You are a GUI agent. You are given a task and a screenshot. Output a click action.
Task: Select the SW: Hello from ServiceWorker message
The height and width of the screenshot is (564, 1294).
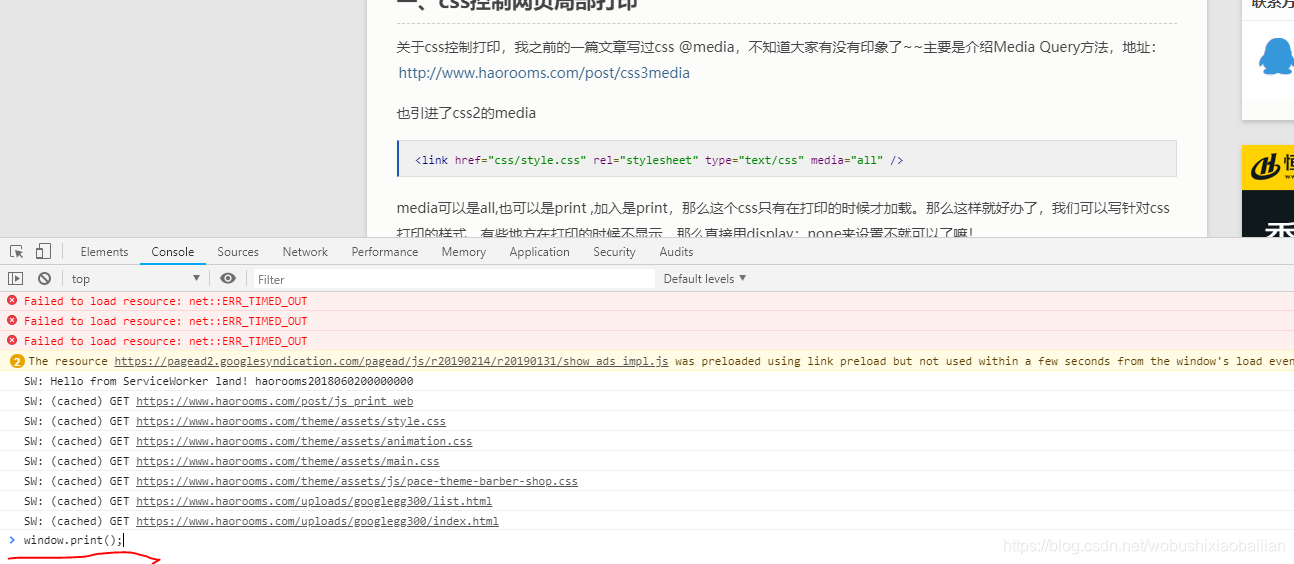tap(218, 381)
